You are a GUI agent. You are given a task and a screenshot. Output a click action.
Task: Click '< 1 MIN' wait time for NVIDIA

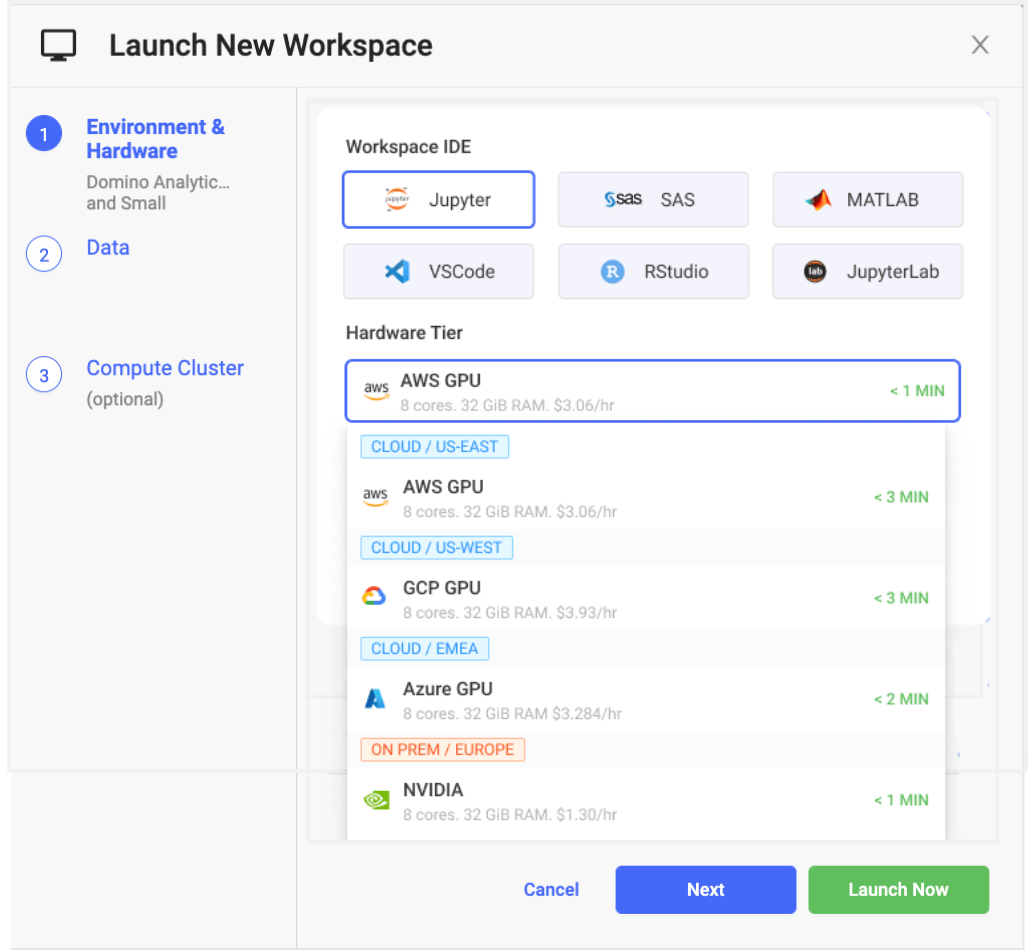901,801
